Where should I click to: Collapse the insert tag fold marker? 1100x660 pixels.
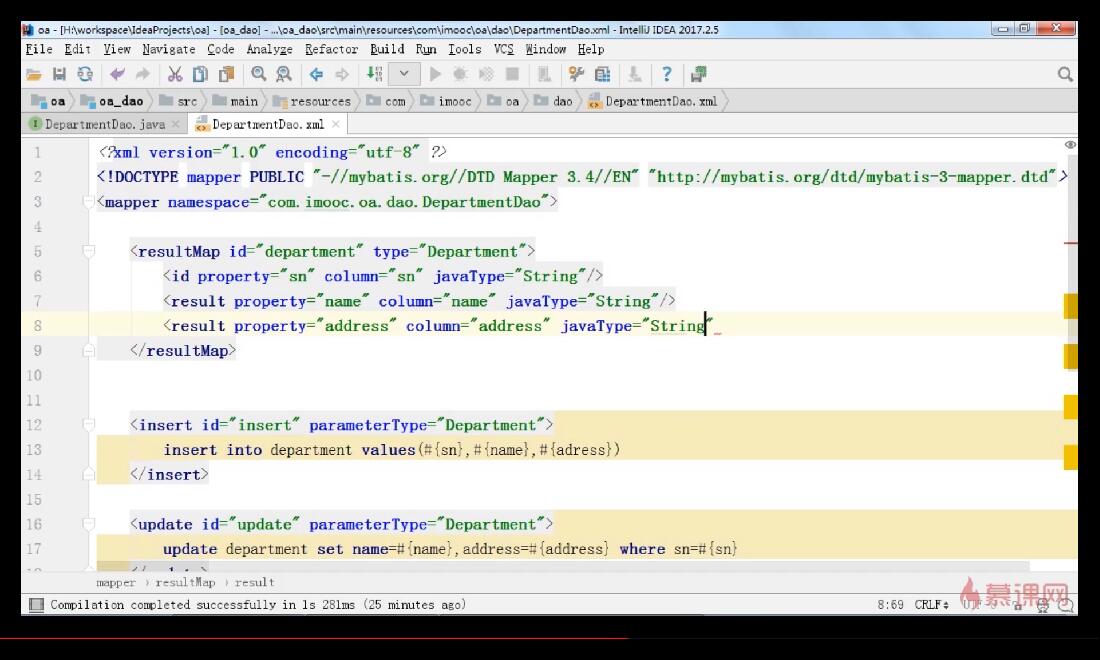tap(88, 424)
